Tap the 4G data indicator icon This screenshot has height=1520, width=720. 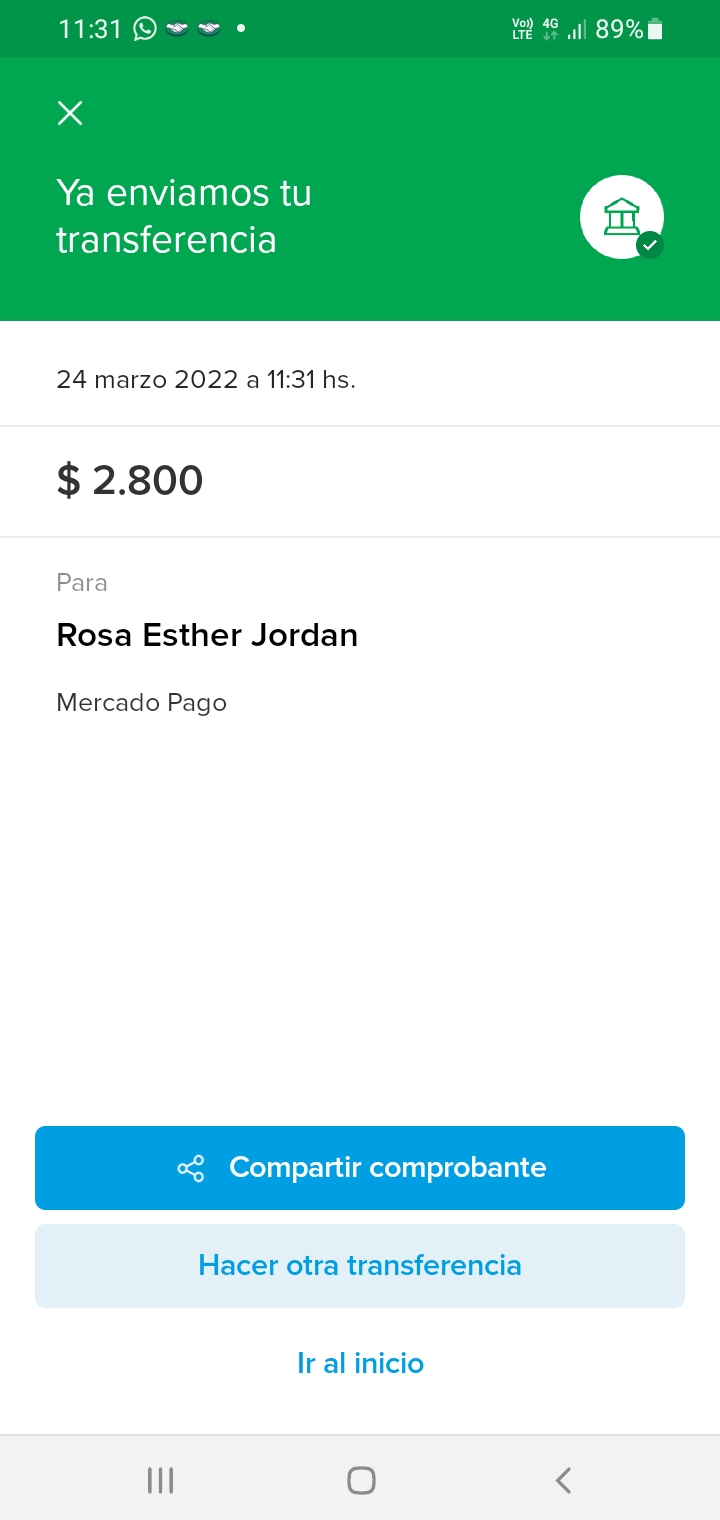point(550,29)
